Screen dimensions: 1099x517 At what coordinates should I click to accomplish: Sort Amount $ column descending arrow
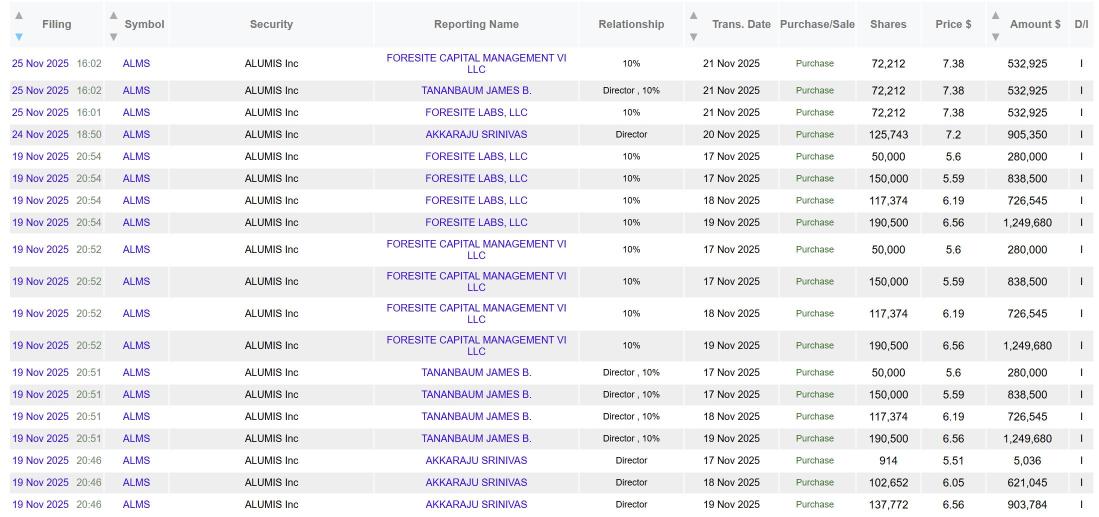click(x=995, y=36)
